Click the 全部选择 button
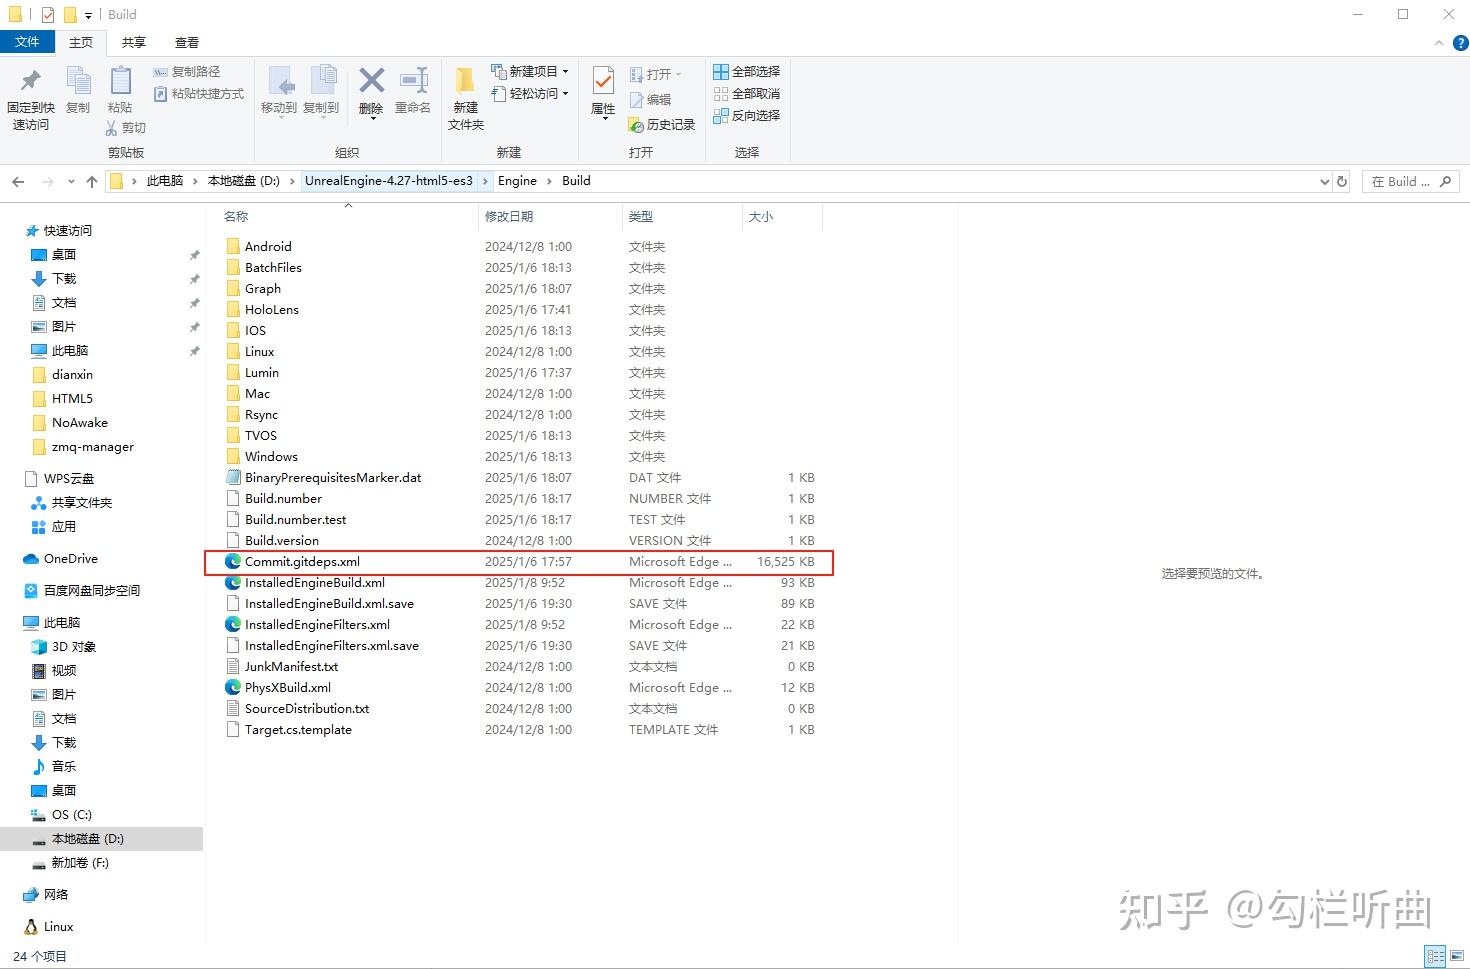The image size is (1470, 969). [x=746, y=71]
